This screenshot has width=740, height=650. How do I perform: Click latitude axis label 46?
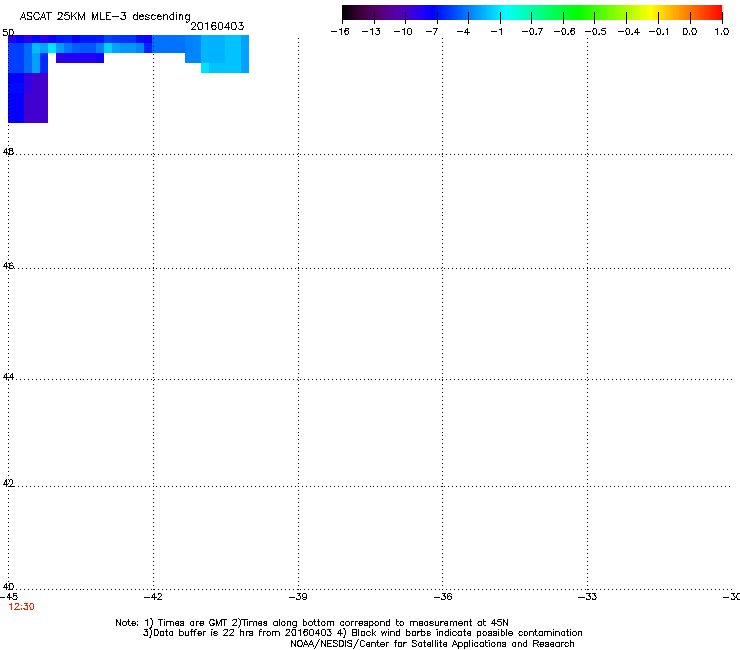click(x=8, y=266)
